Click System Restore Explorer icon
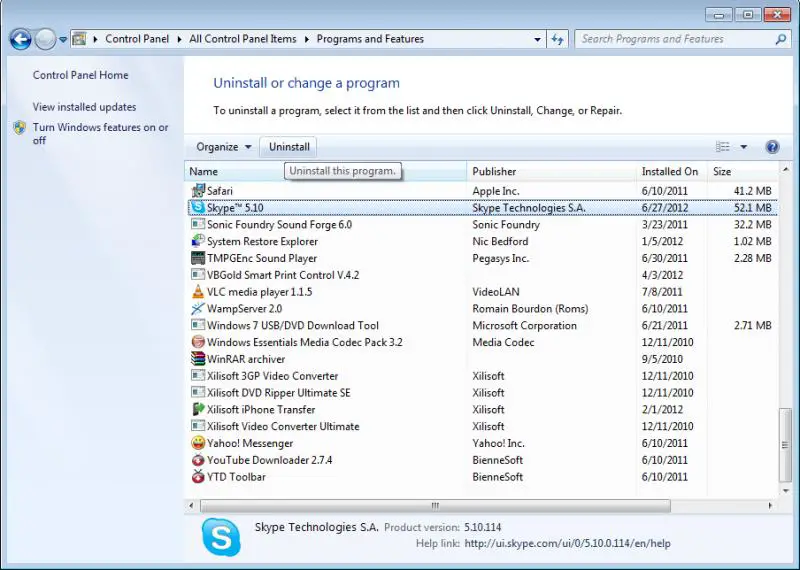Screen dimensions: 800x570 pos(198,241)
